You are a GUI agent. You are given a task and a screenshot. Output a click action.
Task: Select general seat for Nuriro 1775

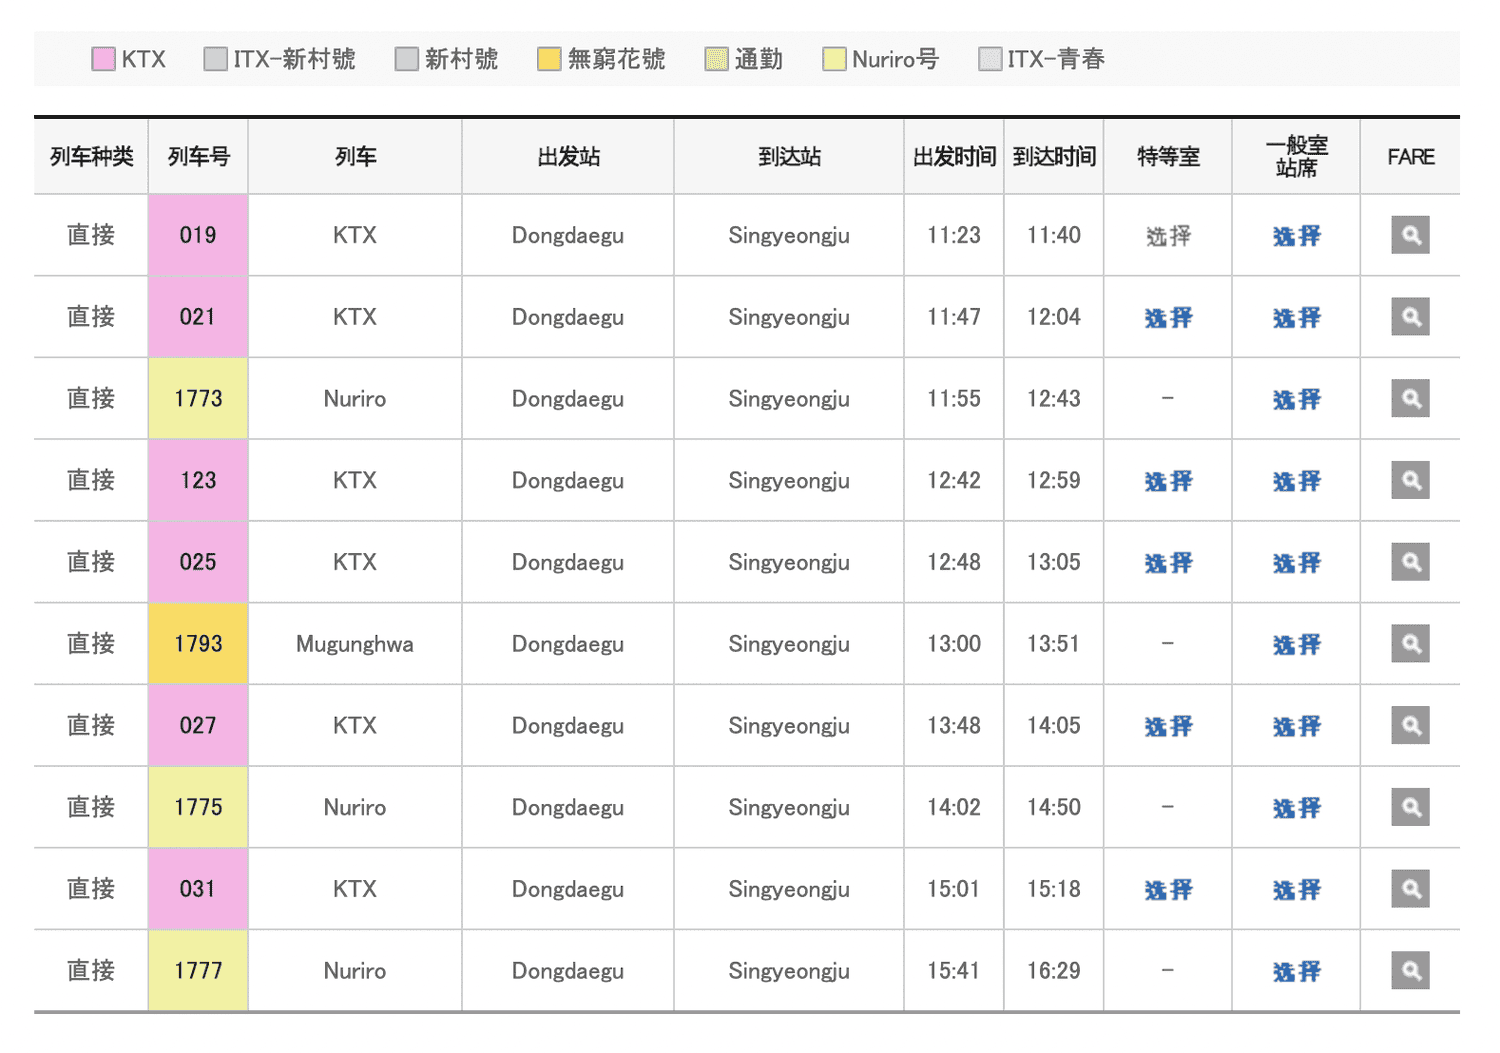[x=1296, y=808]
